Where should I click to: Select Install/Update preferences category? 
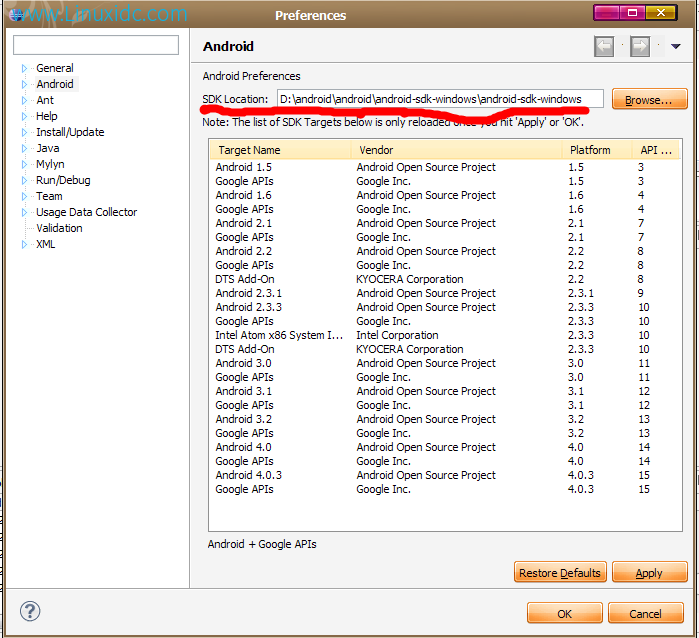pyautogui.click(x=70, y=132)
